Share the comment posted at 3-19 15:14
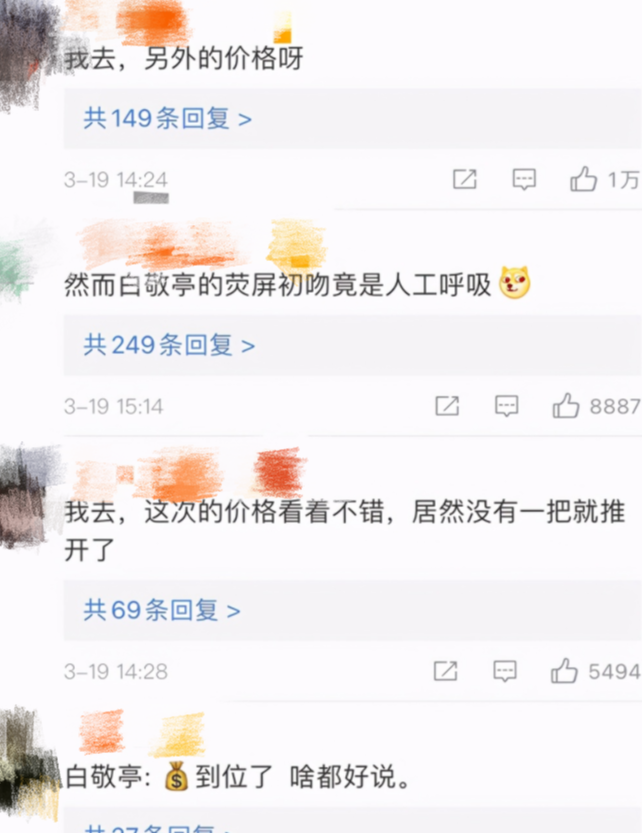The width and height of the screenshot is (642, 833). 447,406
